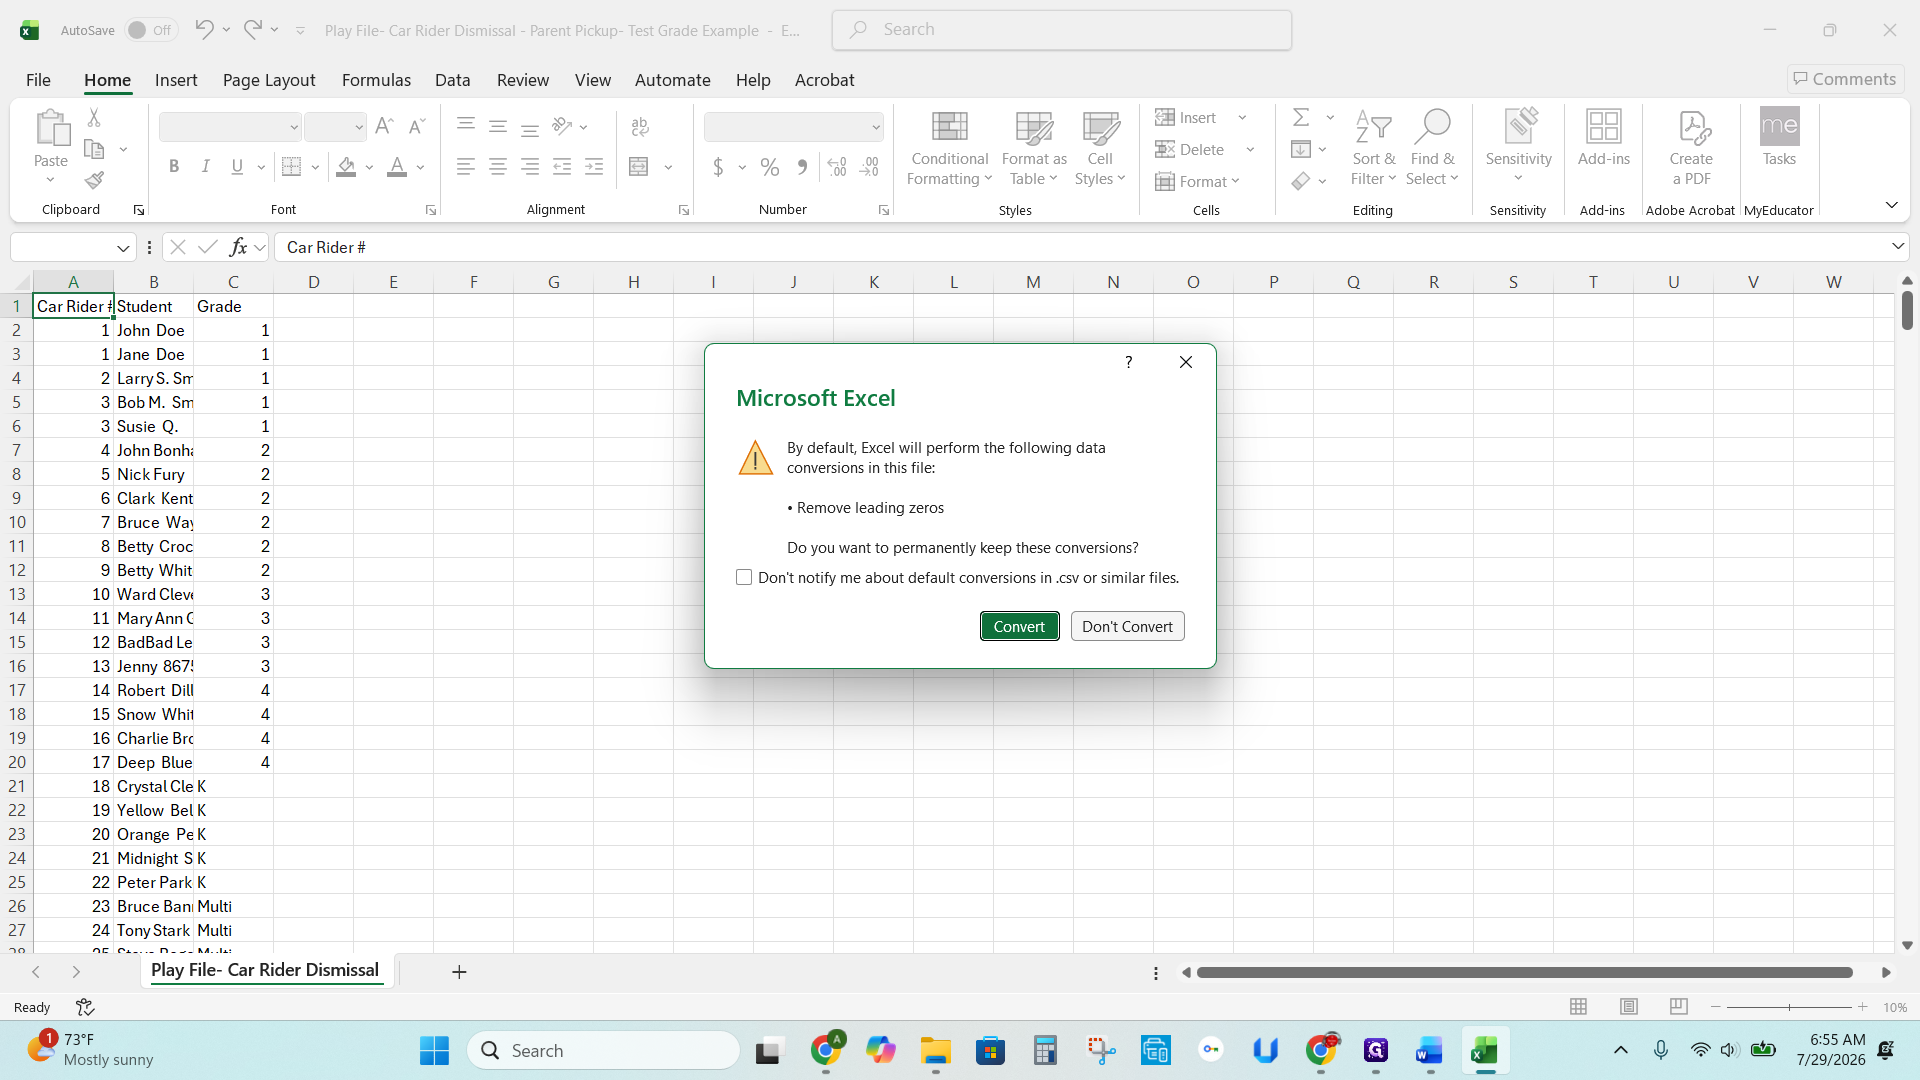Screen dimensions: 1920x1080
Task: Switch to the Insert tab
Action: (x=176, y=80)
